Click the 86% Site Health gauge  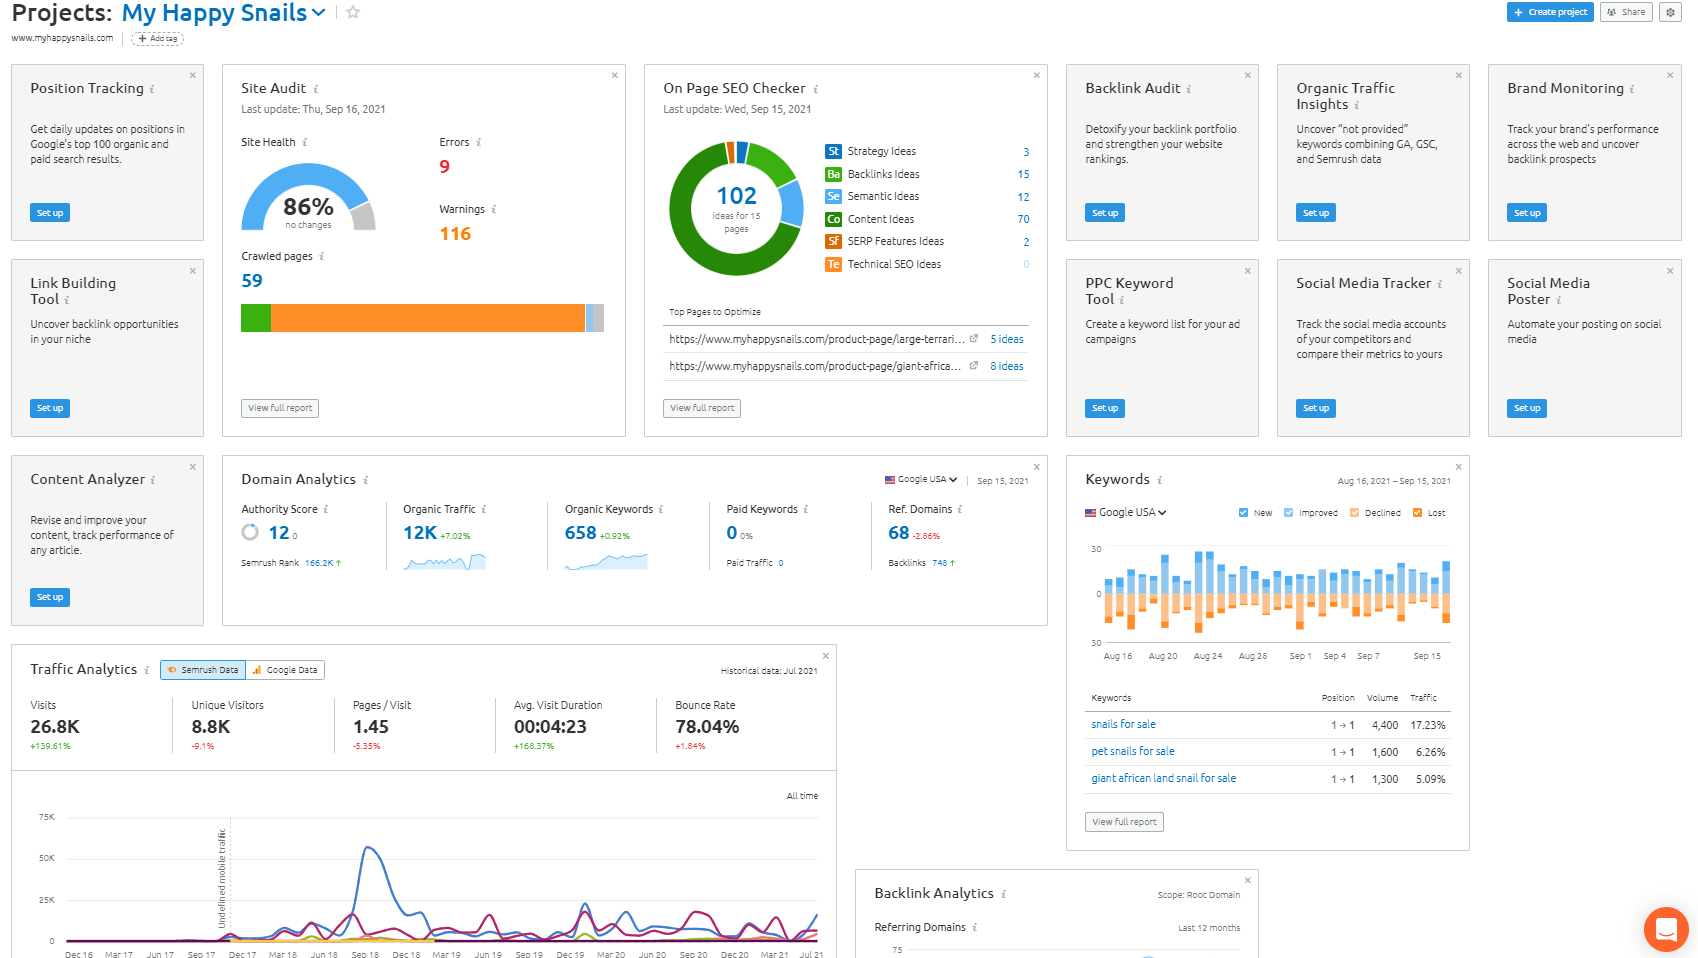click(308, 198)
